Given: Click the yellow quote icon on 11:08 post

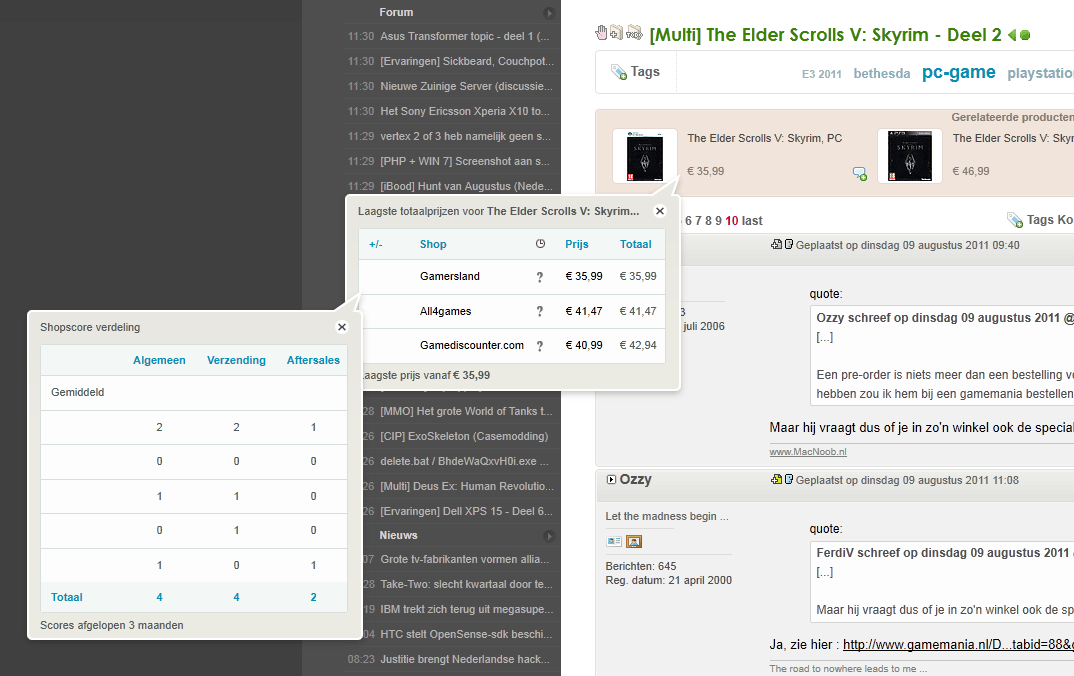Looking at the screenshot, I should coord(776,479).
